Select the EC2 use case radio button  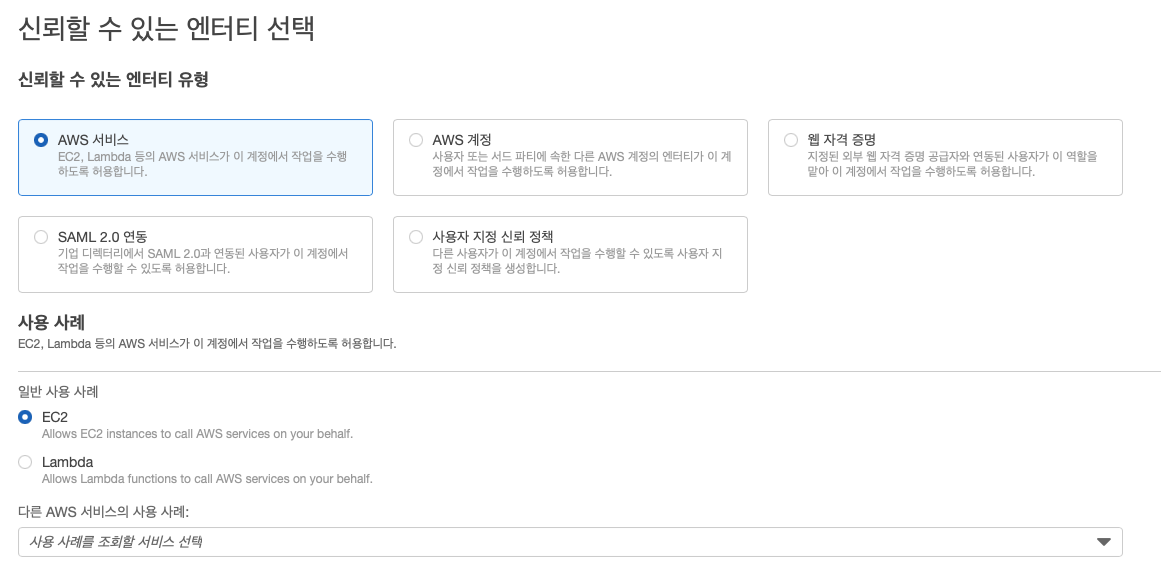tap(25, 417)
